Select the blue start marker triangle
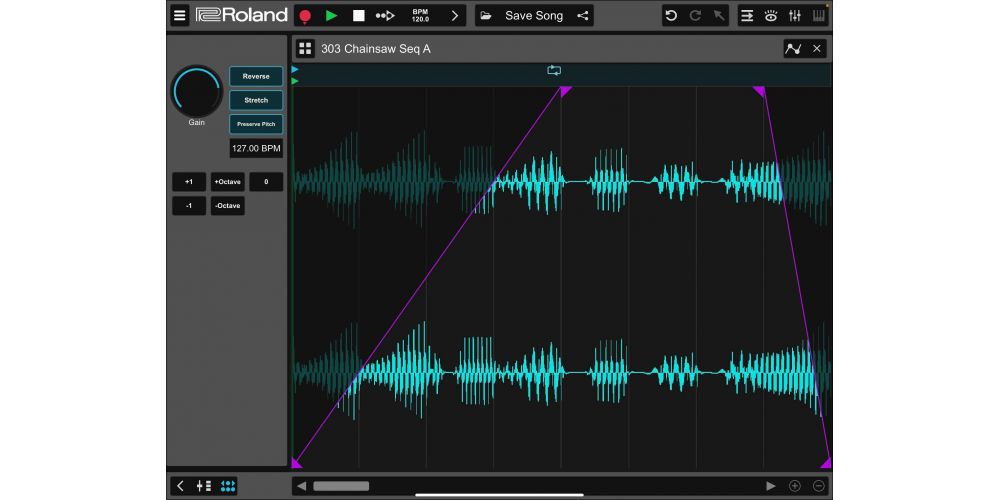 coord(295,69)
